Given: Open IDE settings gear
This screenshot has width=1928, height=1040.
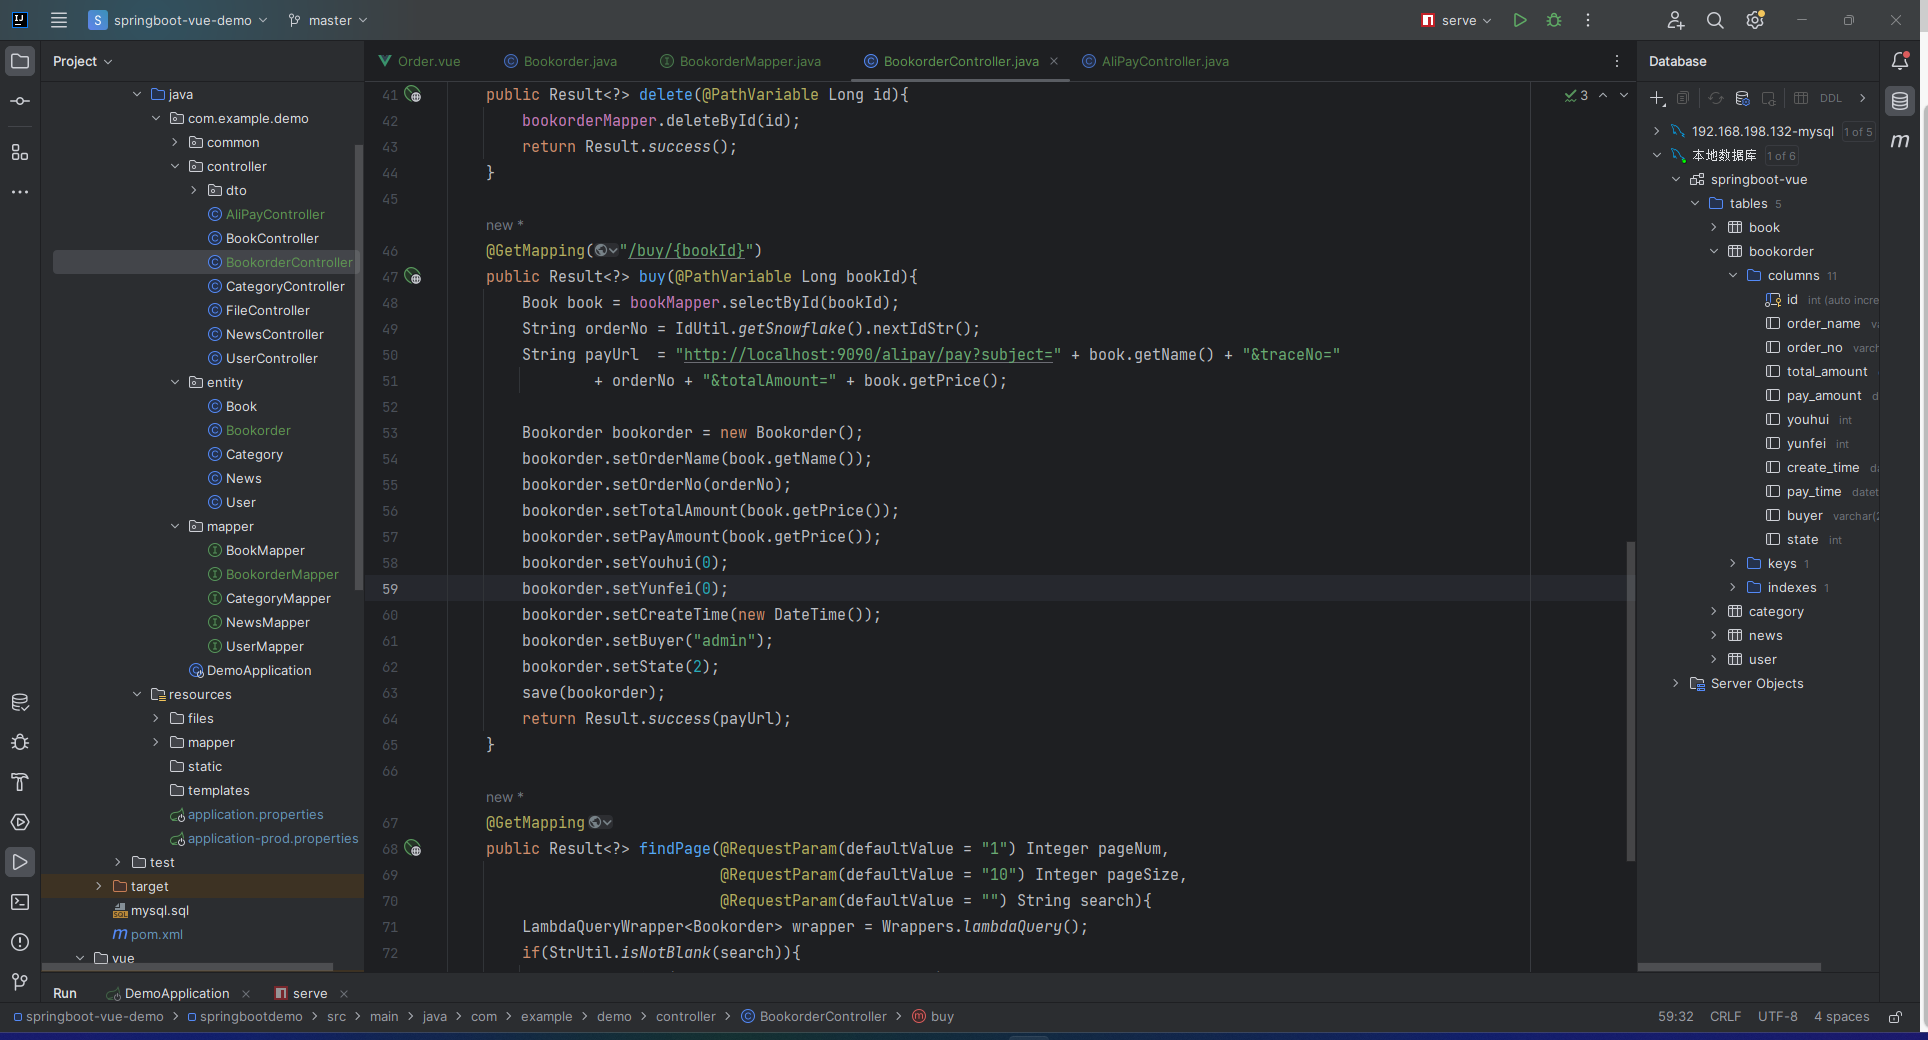Looking at the screenshot, I should coord(1755,20).
